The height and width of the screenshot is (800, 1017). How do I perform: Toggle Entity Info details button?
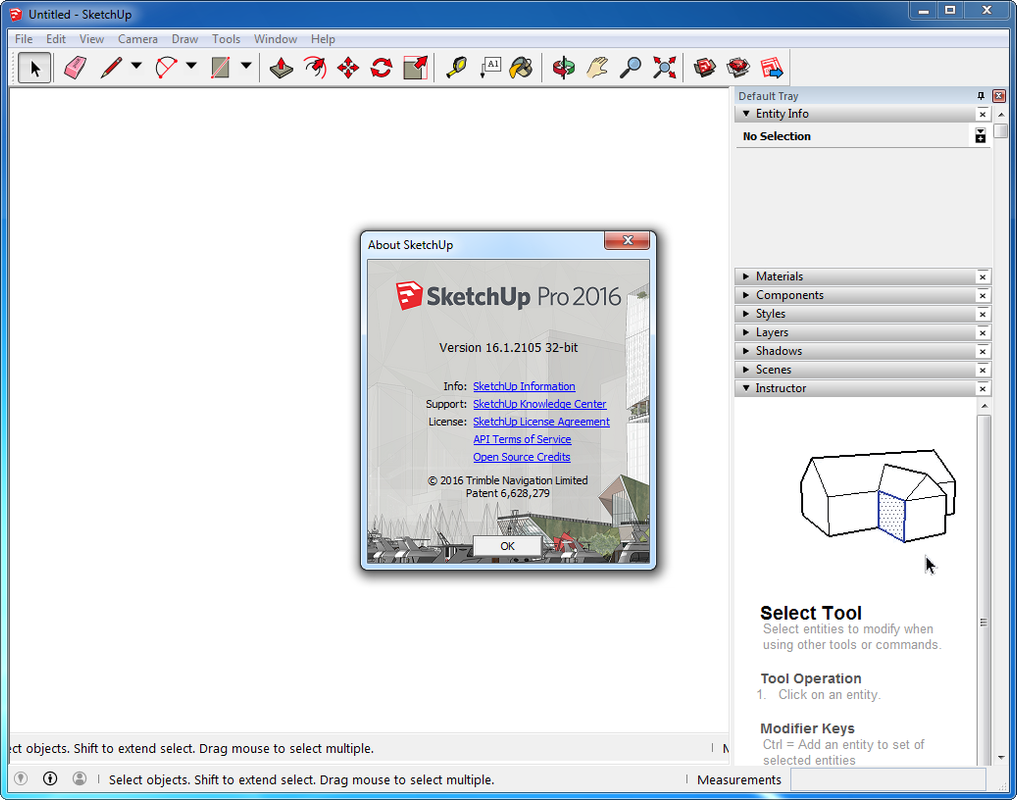pyautogui.click(x=981, y=136)
